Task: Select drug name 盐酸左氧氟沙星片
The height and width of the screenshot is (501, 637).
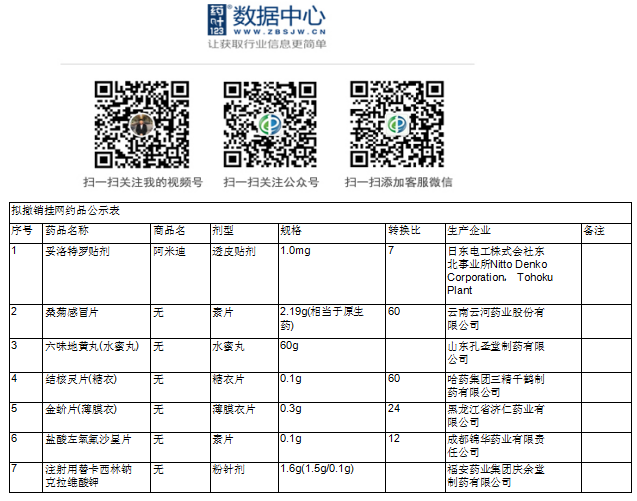Action: pyautogui.click(x=89, y=440)
